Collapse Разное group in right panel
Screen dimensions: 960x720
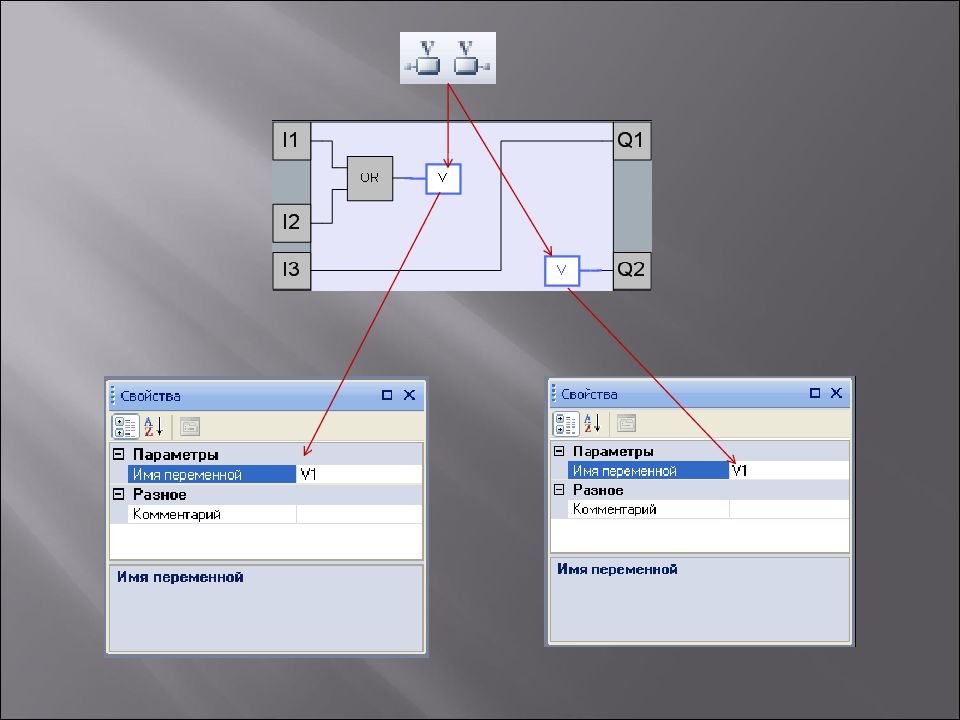(559, 490)
